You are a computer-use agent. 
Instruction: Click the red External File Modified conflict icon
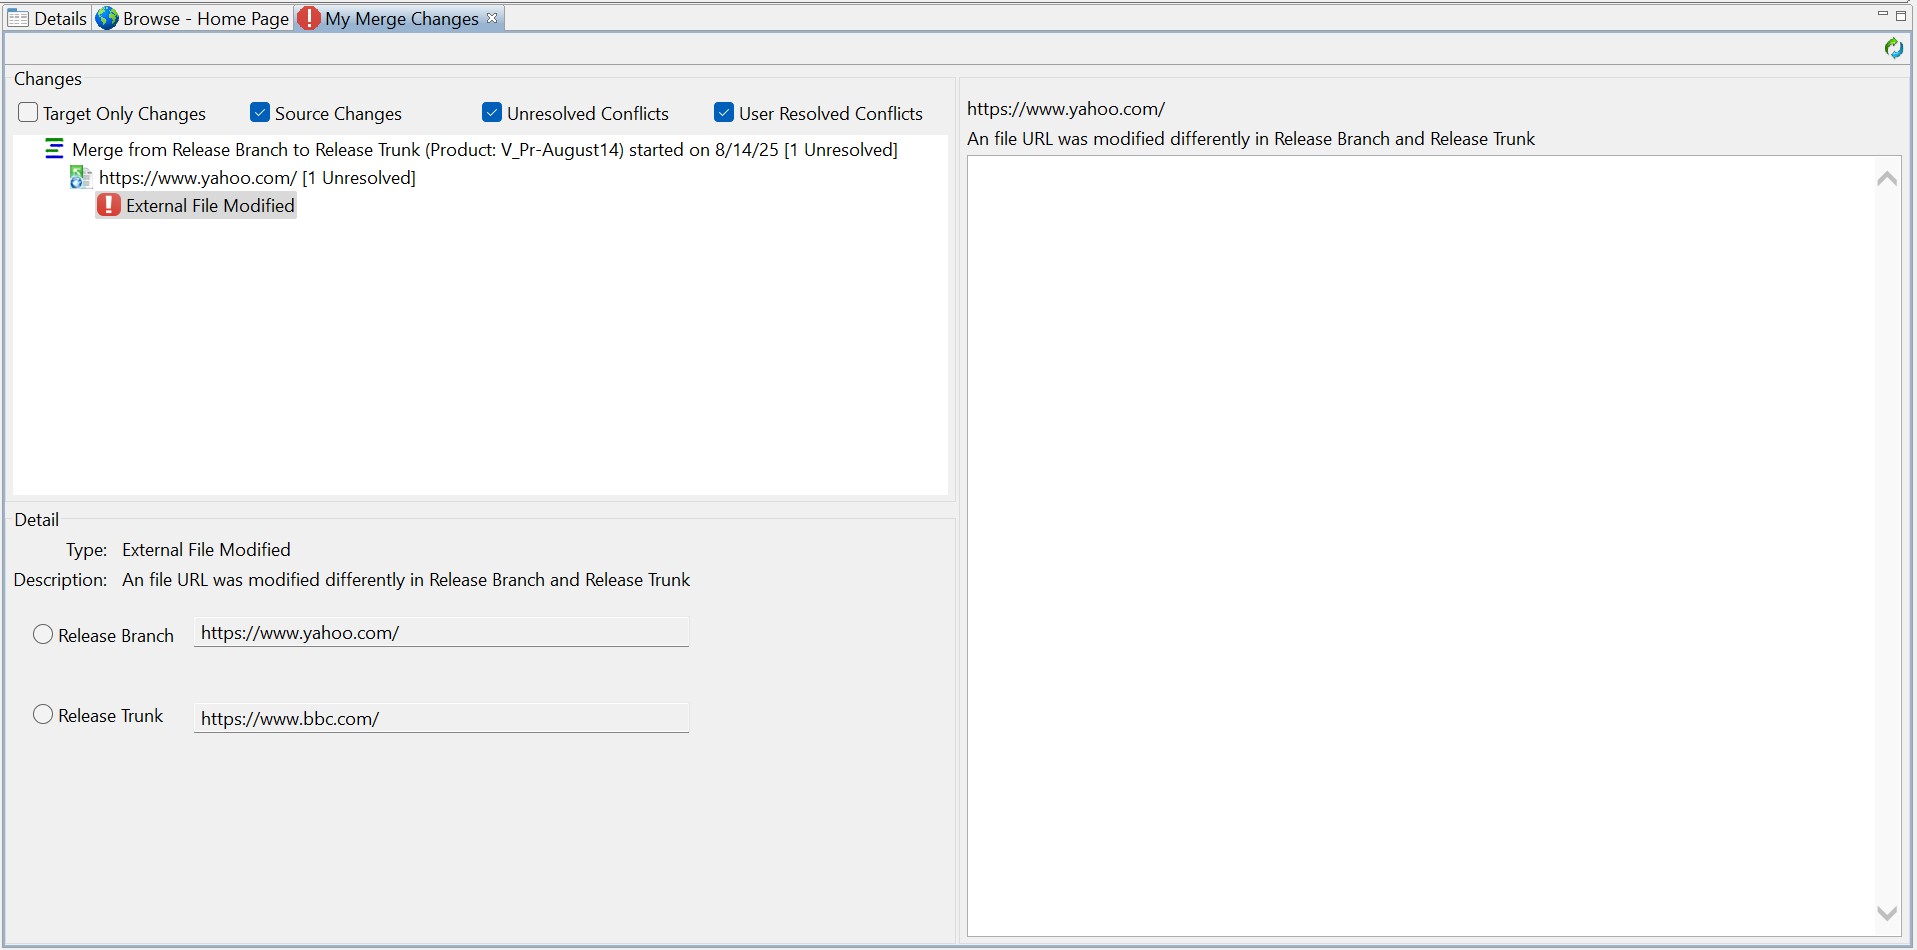coord(109,205)
